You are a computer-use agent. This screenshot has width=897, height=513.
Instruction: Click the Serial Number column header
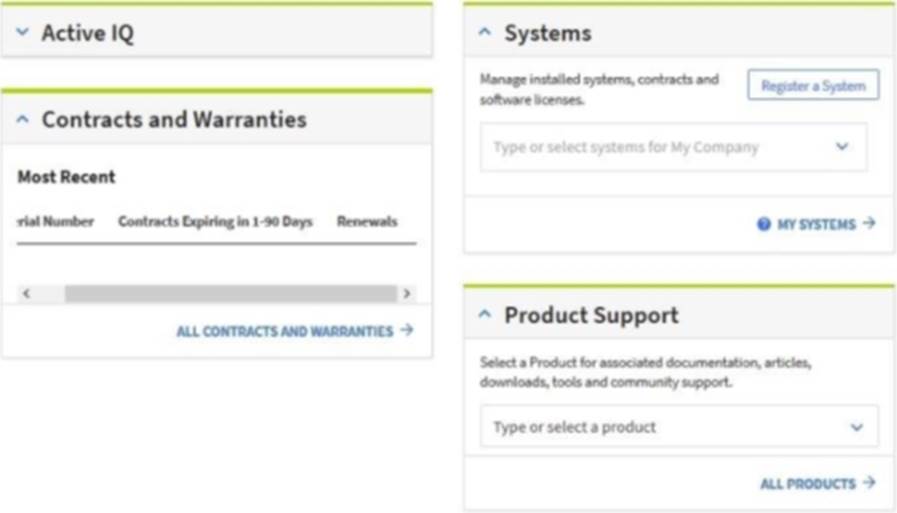pyautogui.click(x=56, y=222)
